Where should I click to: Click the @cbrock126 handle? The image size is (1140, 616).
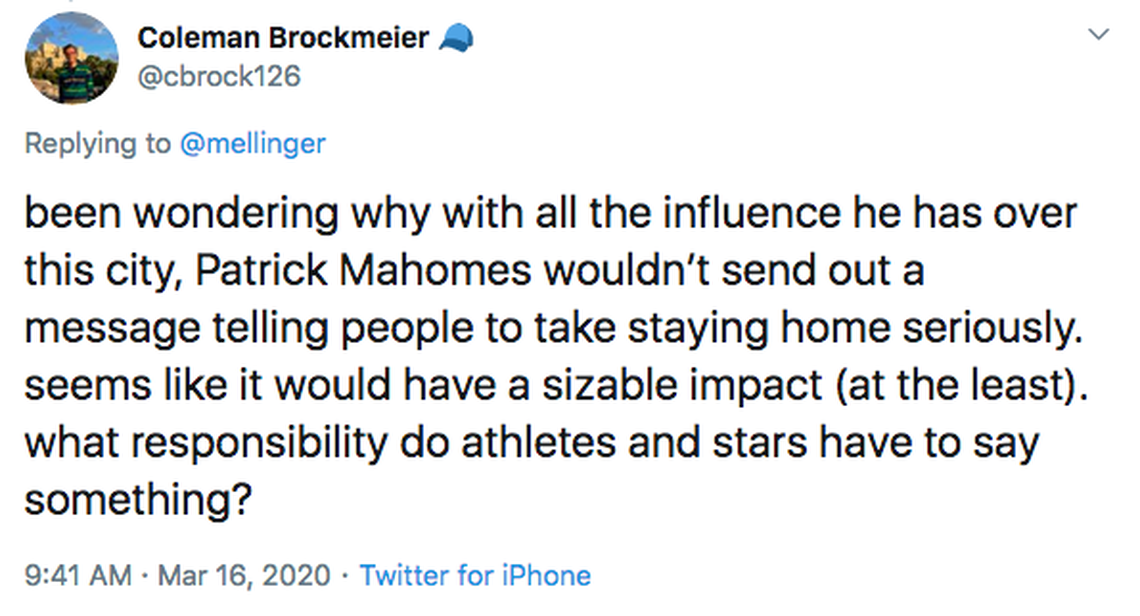[x=219, y=76]
